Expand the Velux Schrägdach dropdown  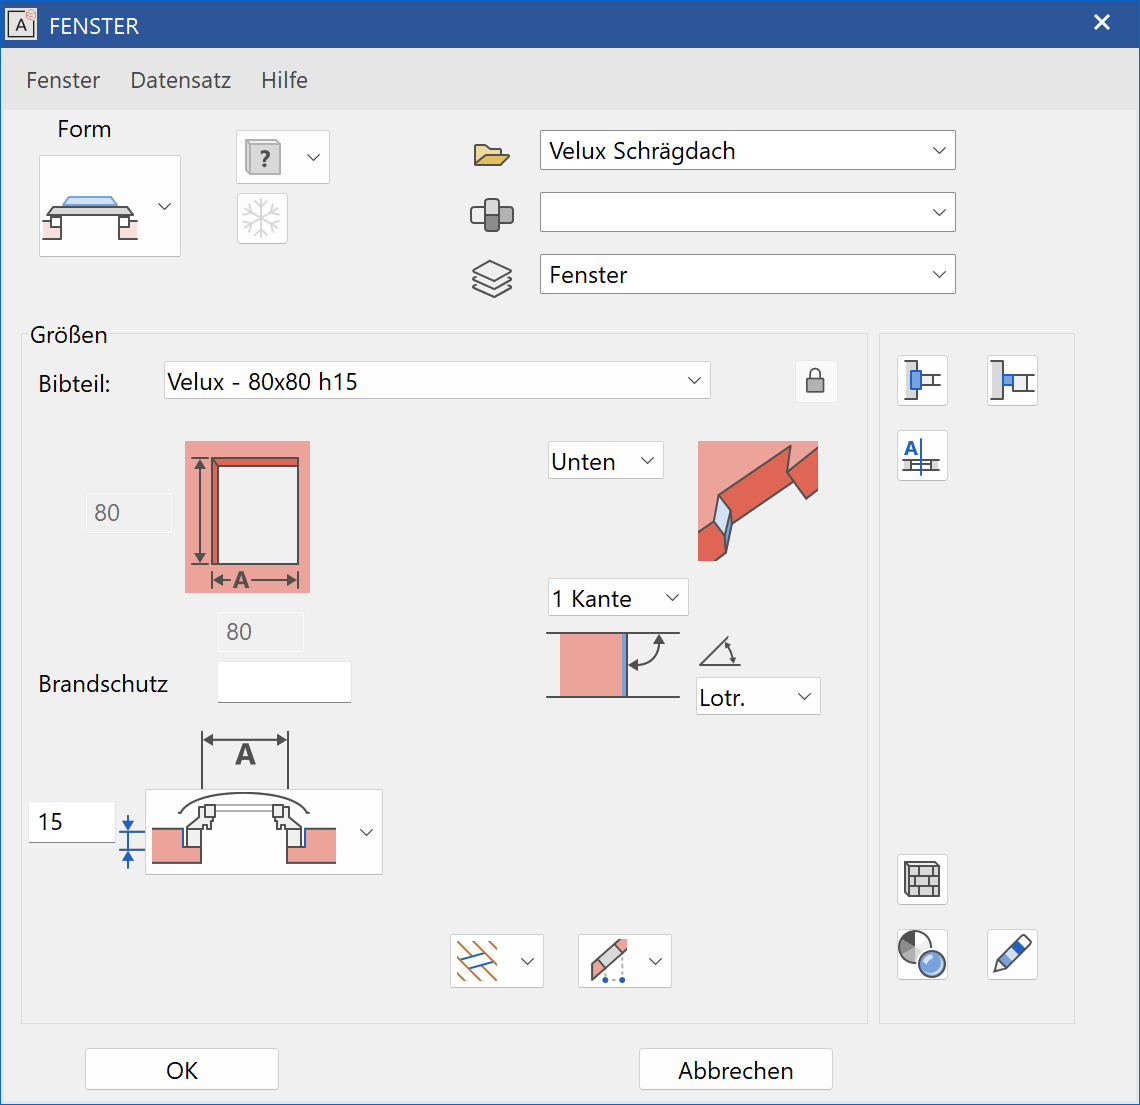(x=747, y=150)
